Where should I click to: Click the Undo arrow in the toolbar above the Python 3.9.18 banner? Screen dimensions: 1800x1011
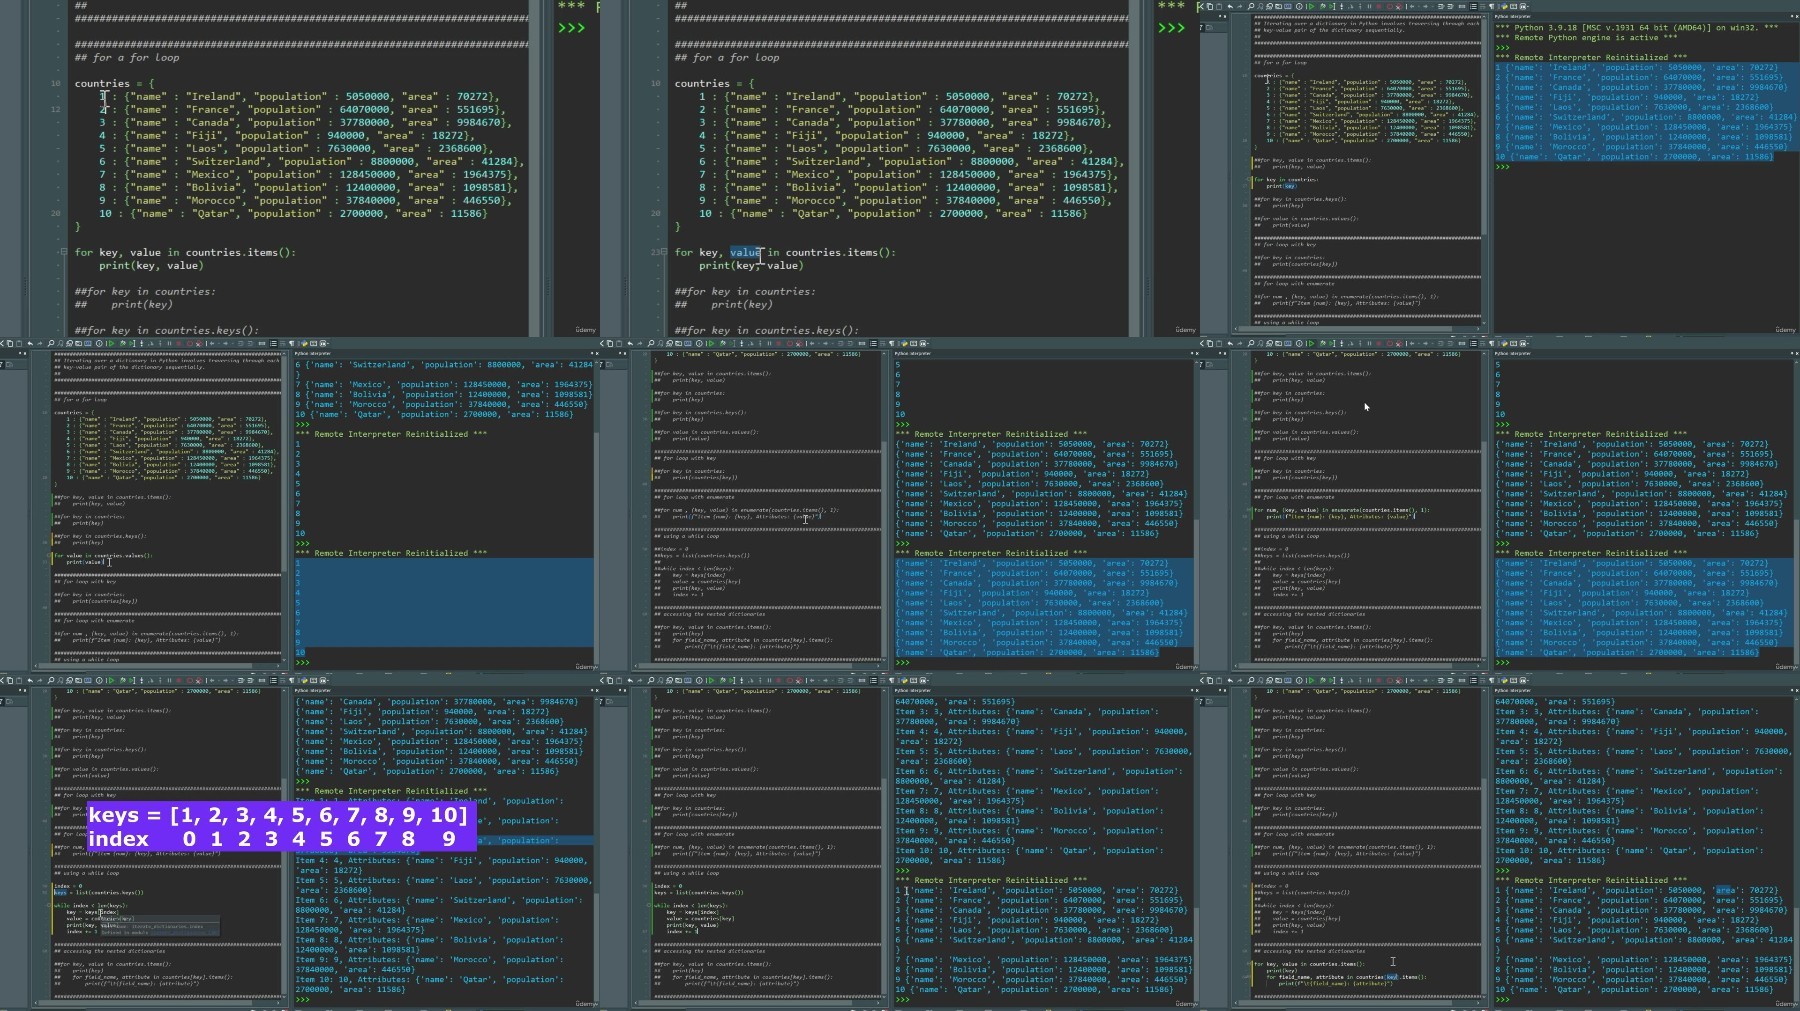(1230, 6)
